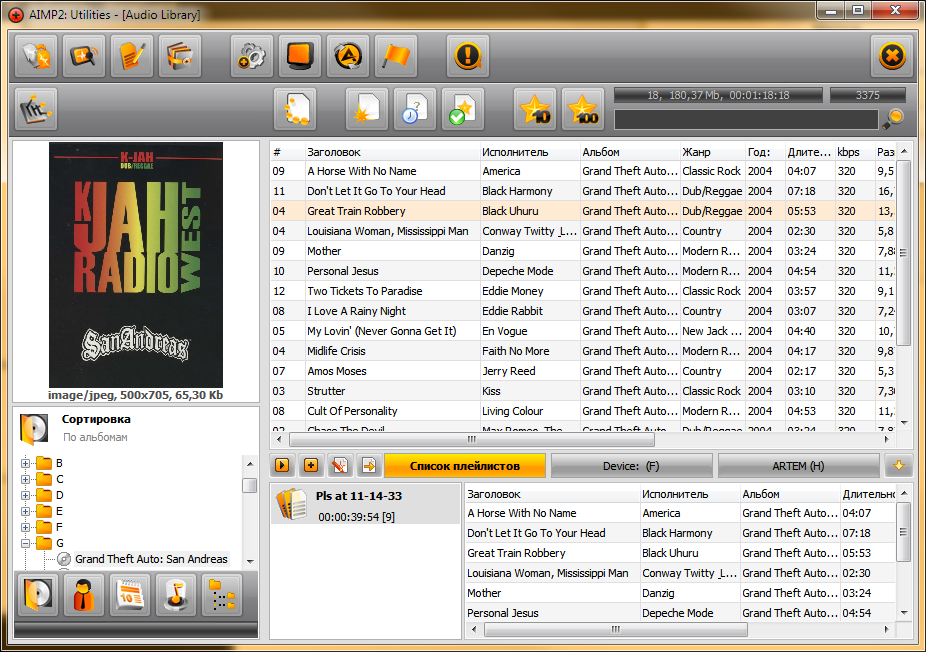Open the tag editor pencil icon
This screenshot has width=926, height=652.
(132, 56)
